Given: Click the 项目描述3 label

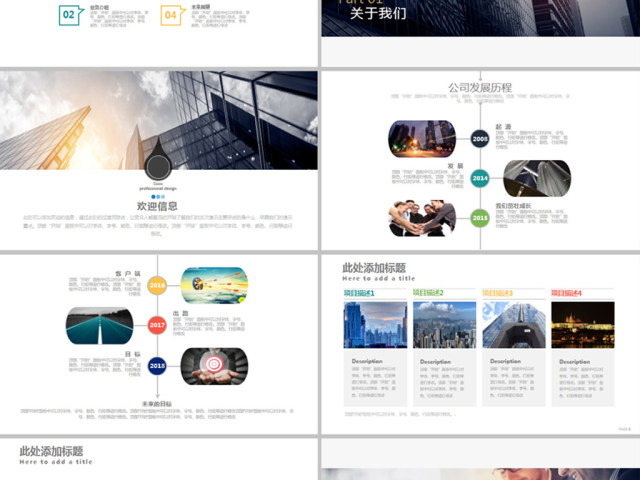Looking at the screenshot, I should 498,293.
